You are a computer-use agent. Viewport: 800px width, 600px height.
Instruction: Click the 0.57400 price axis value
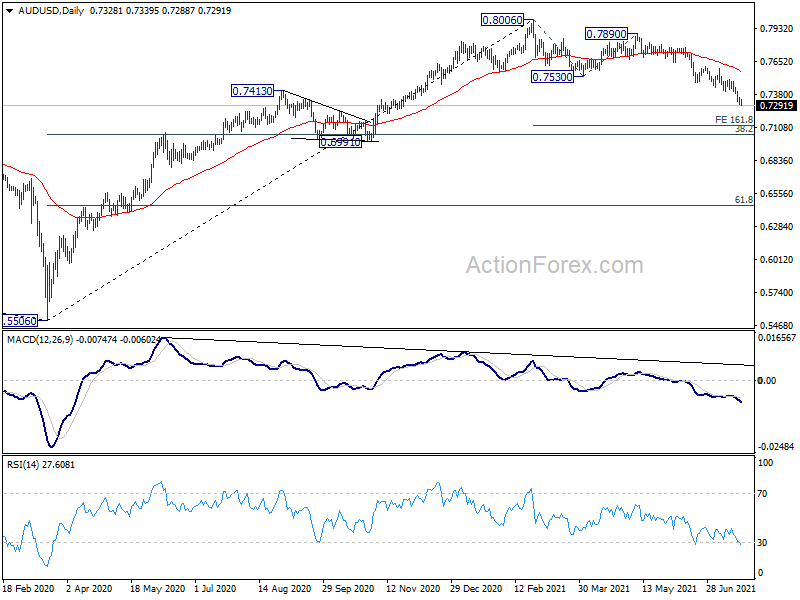point(777,293)
